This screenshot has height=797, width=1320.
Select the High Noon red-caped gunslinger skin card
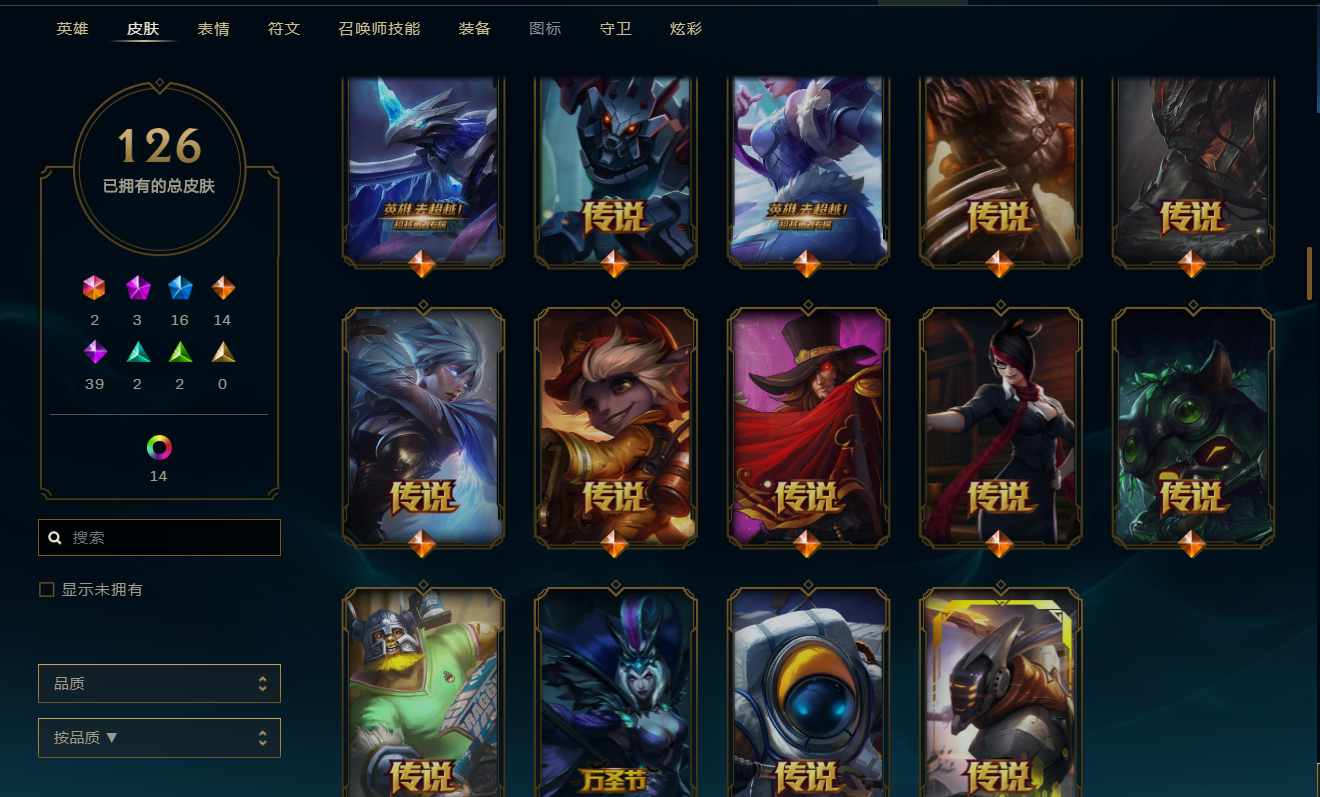coord(807,428)
